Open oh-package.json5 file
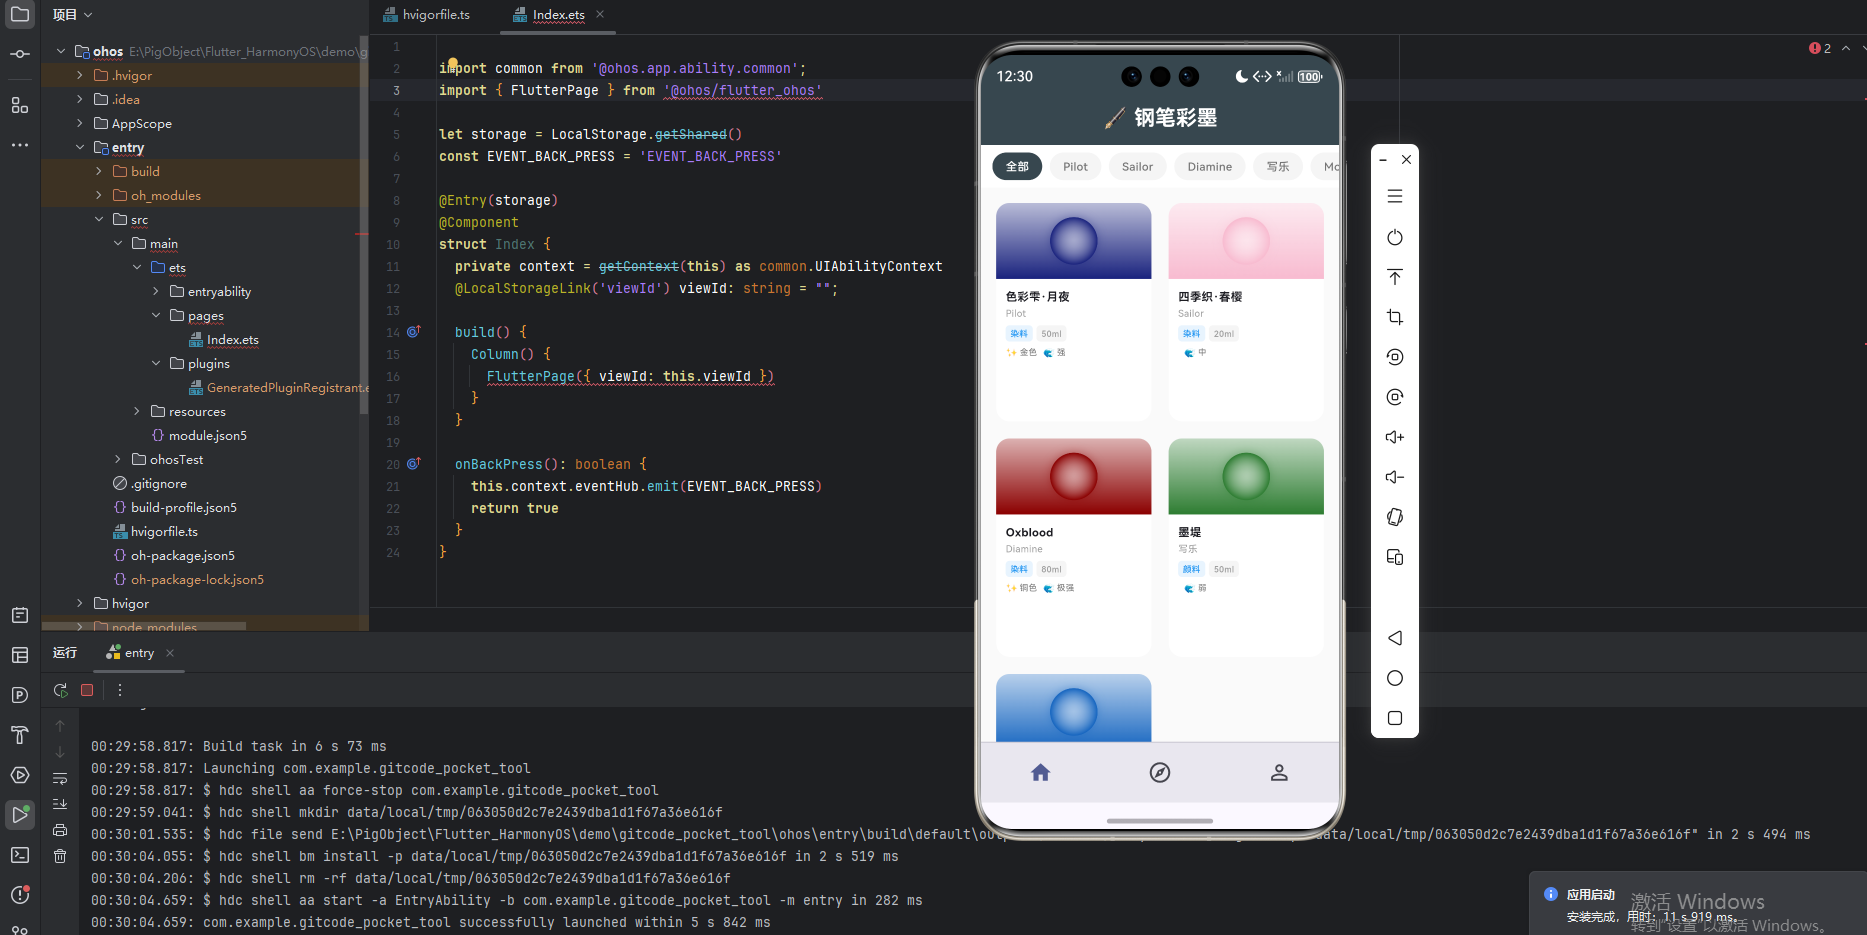This screenshot has width=1867, height=935. pos(182,555)
